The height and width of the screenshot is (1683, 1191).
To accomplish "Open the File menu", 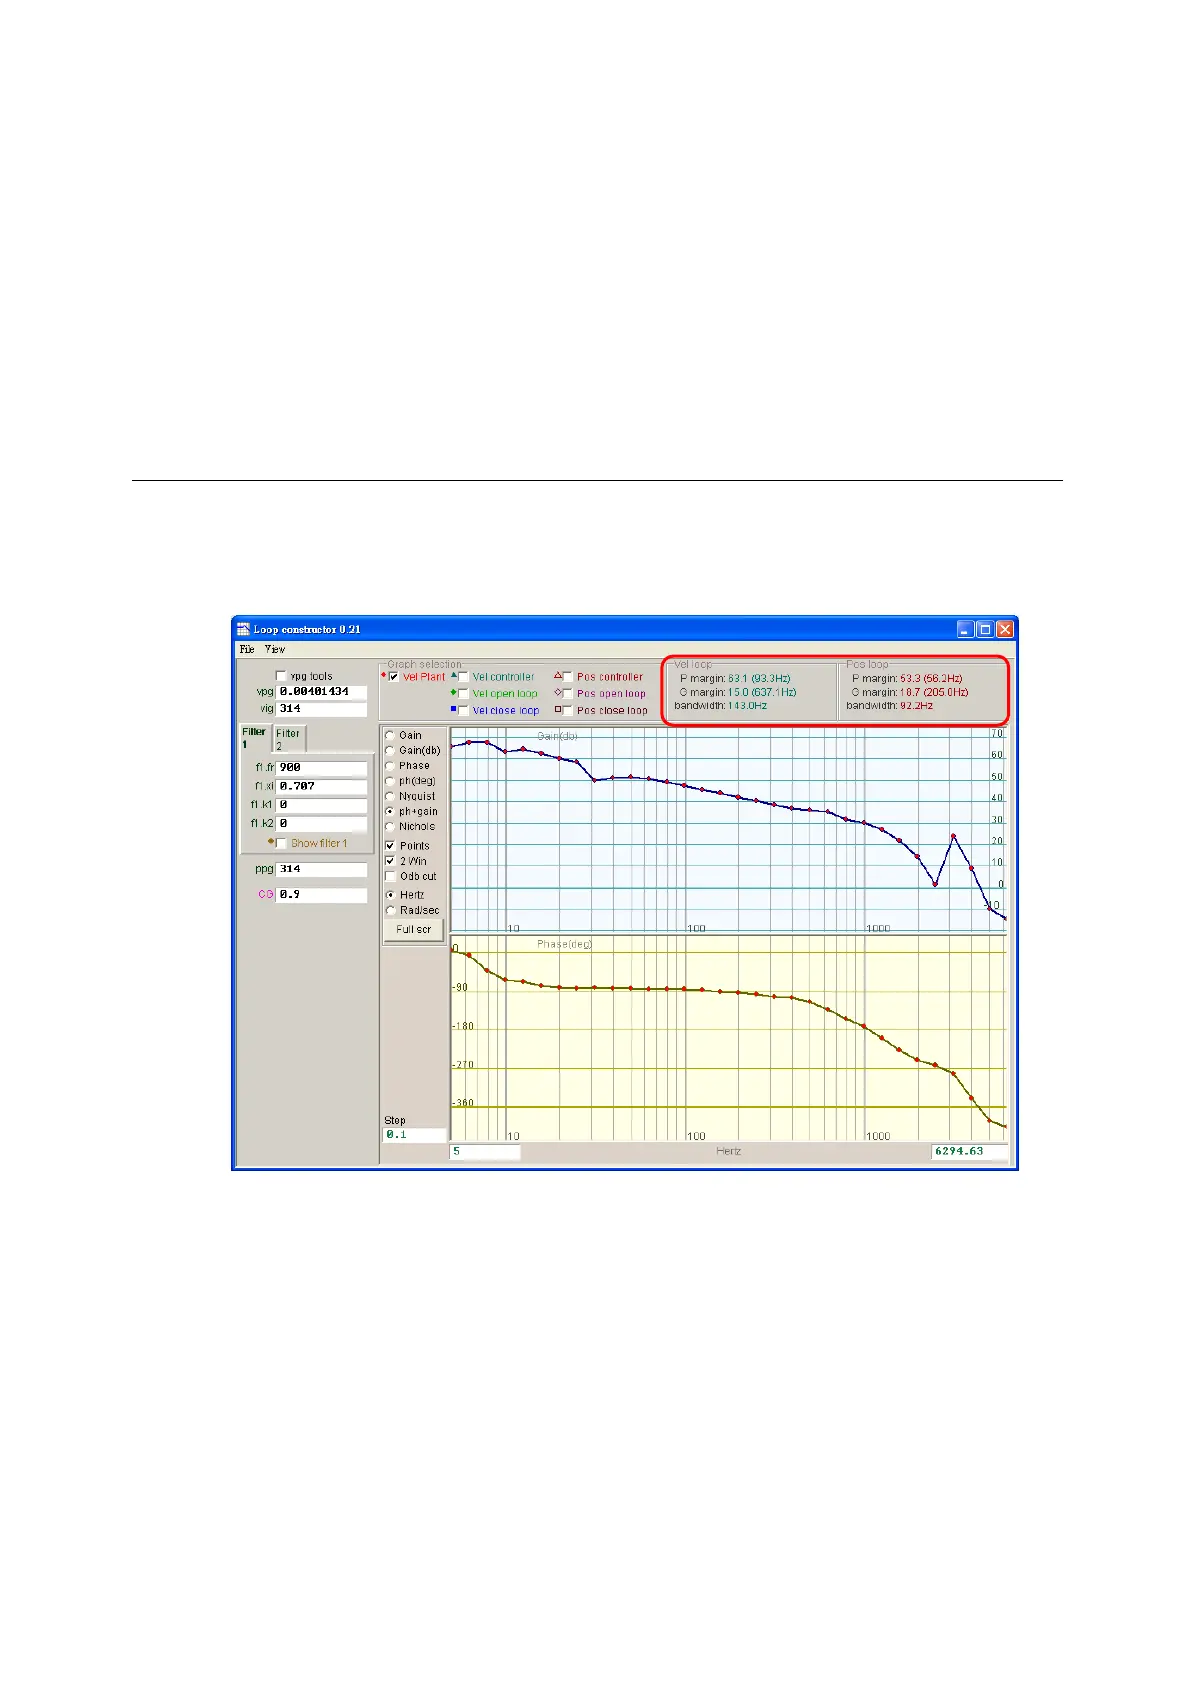I will [247, 649].
